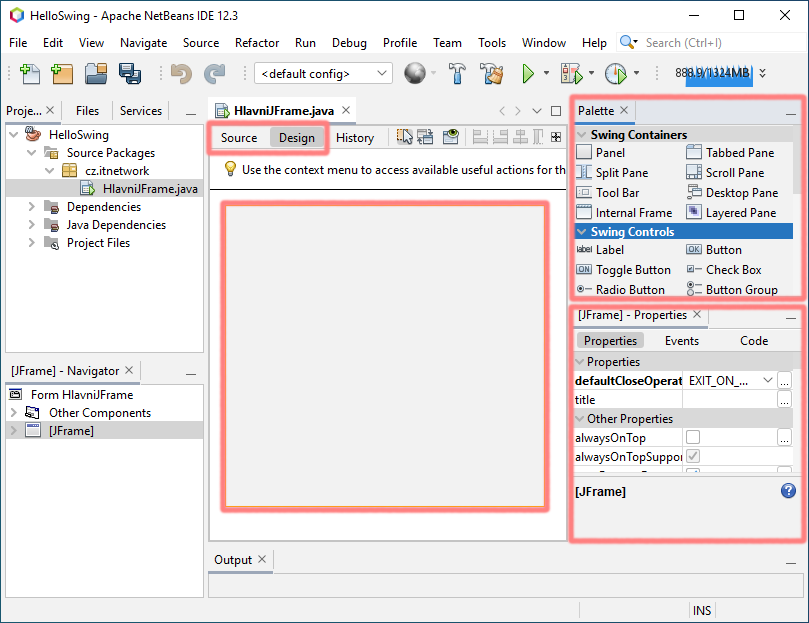Click the Redo arrow icon
809x623 pixels.
tap(215, 73)
